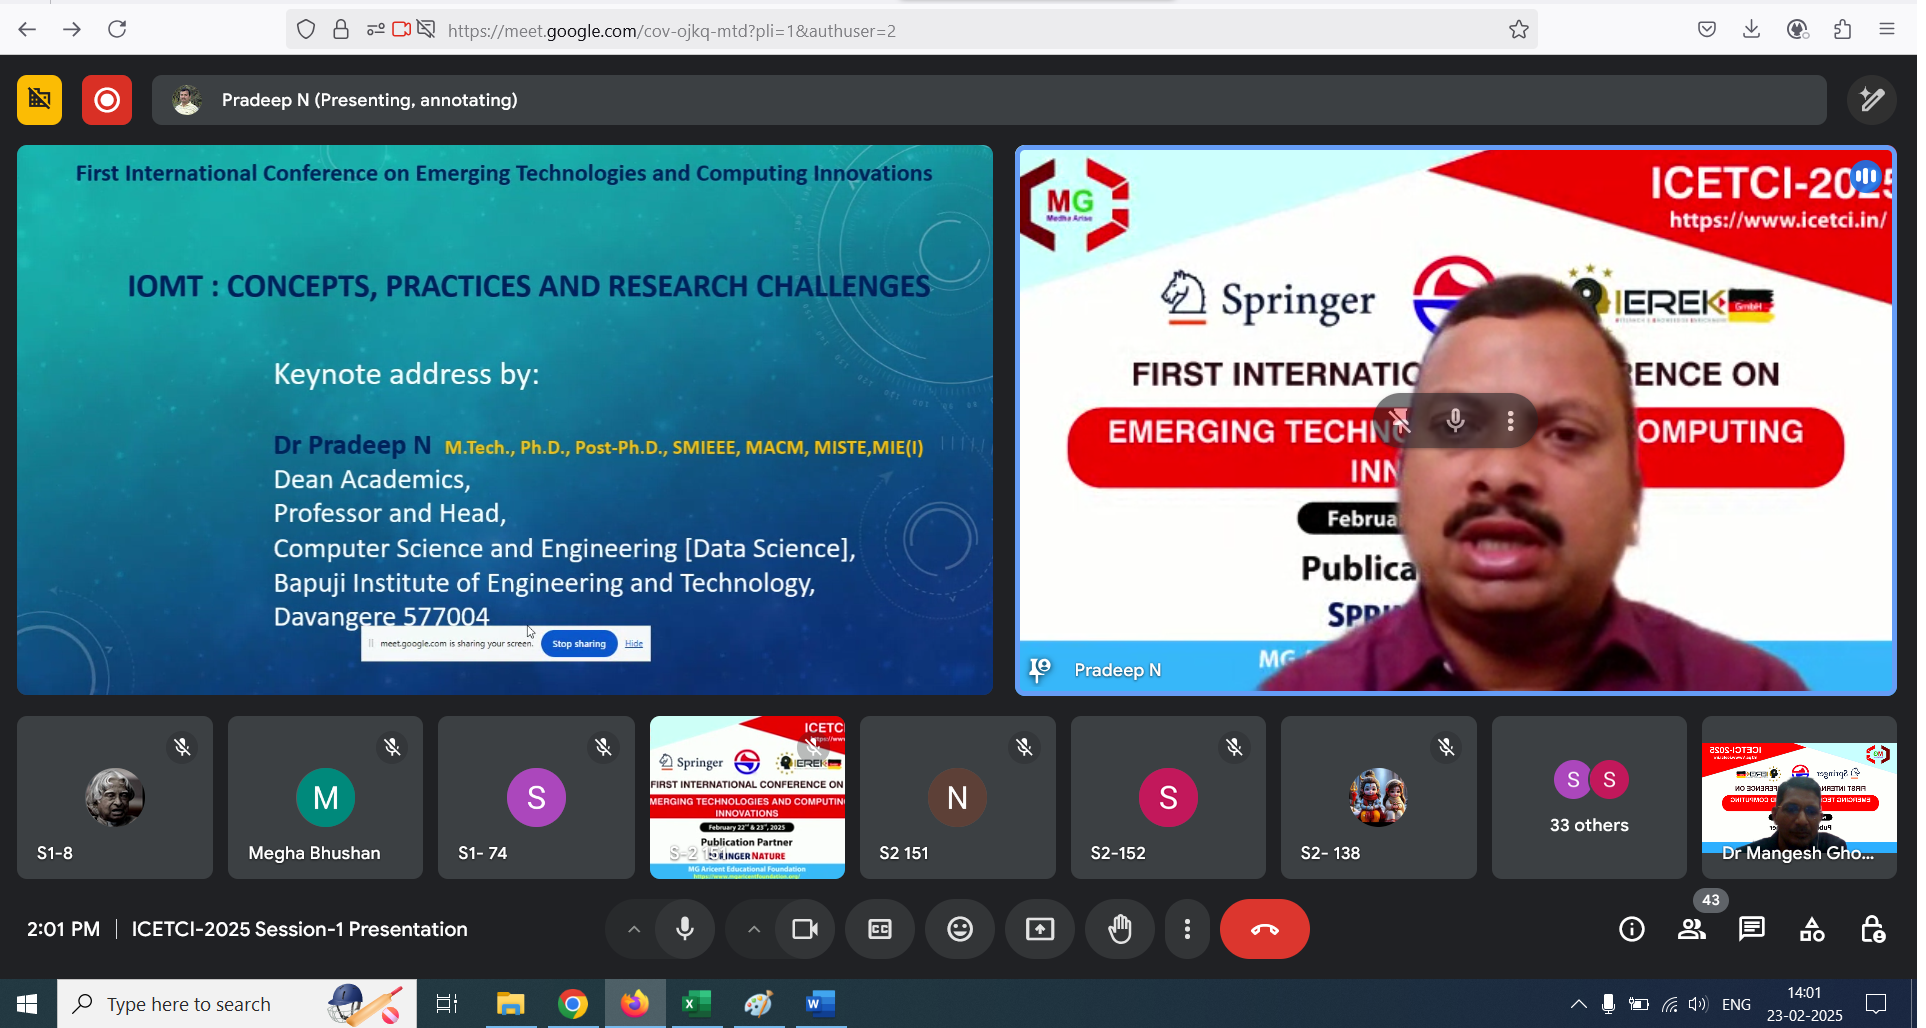Click the Pradeep N name label
1926x1028 pixels.
(1117, 670)
